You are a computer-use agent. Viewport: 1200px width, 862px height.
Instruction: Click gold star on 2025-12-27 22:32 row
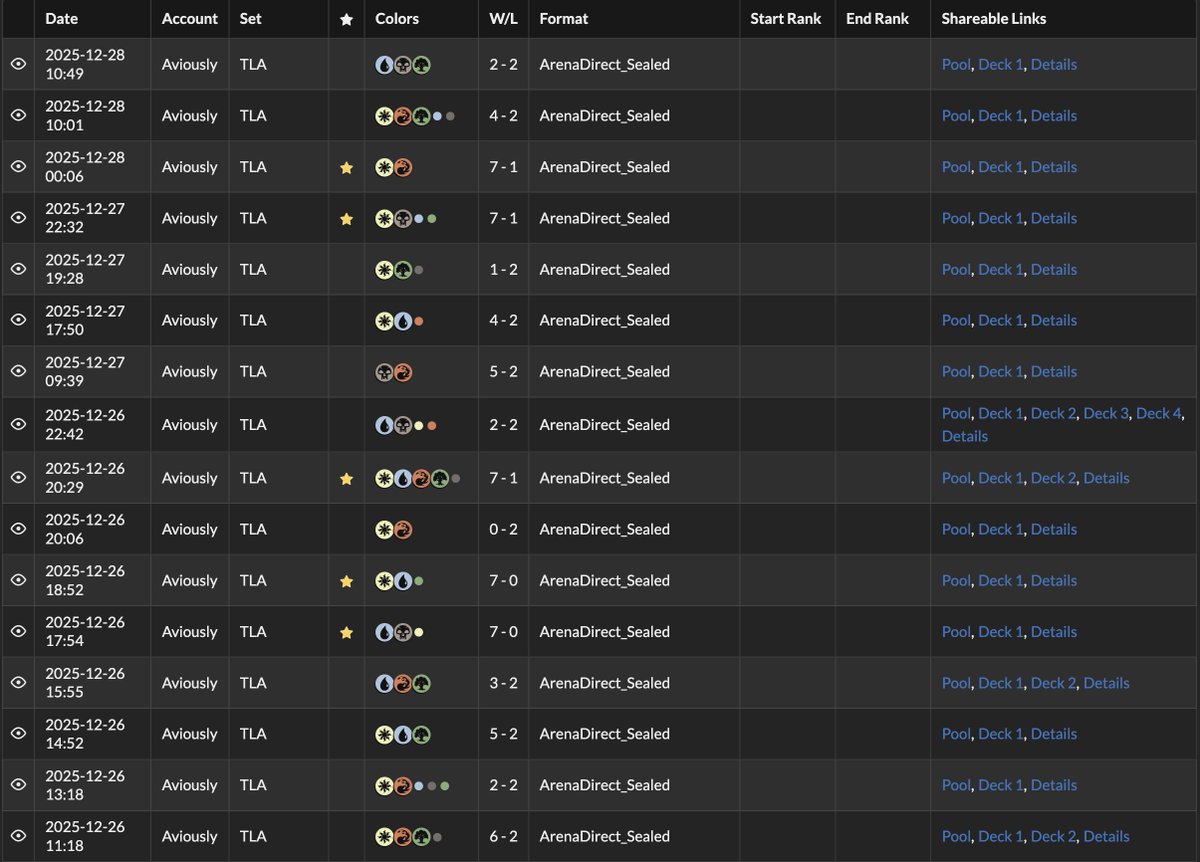346,218
